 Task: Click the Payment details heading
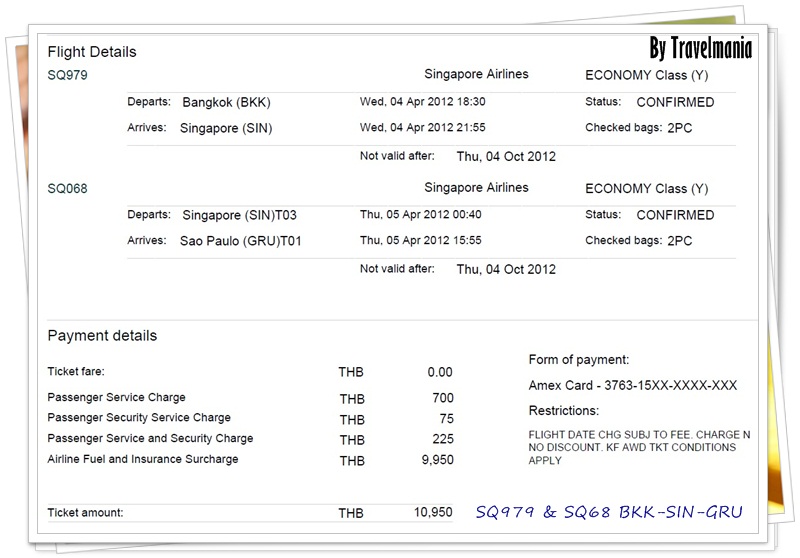point(102,336)
